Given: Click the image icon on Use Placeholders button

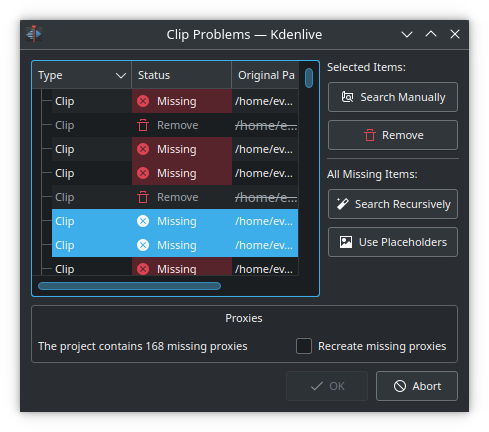Looking at the screenshot, I should [346, 242].
